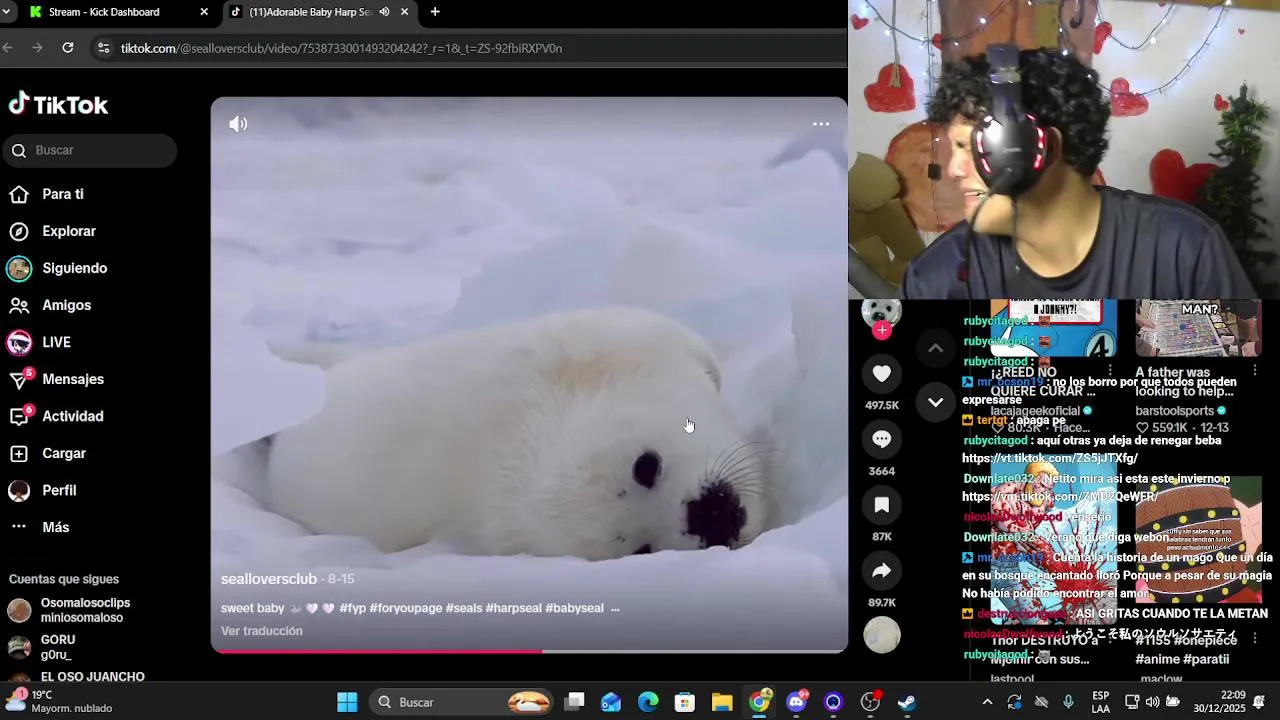Click the #harpseal hashtag
Screen dimensions: 1280x720
pos(513,608)
